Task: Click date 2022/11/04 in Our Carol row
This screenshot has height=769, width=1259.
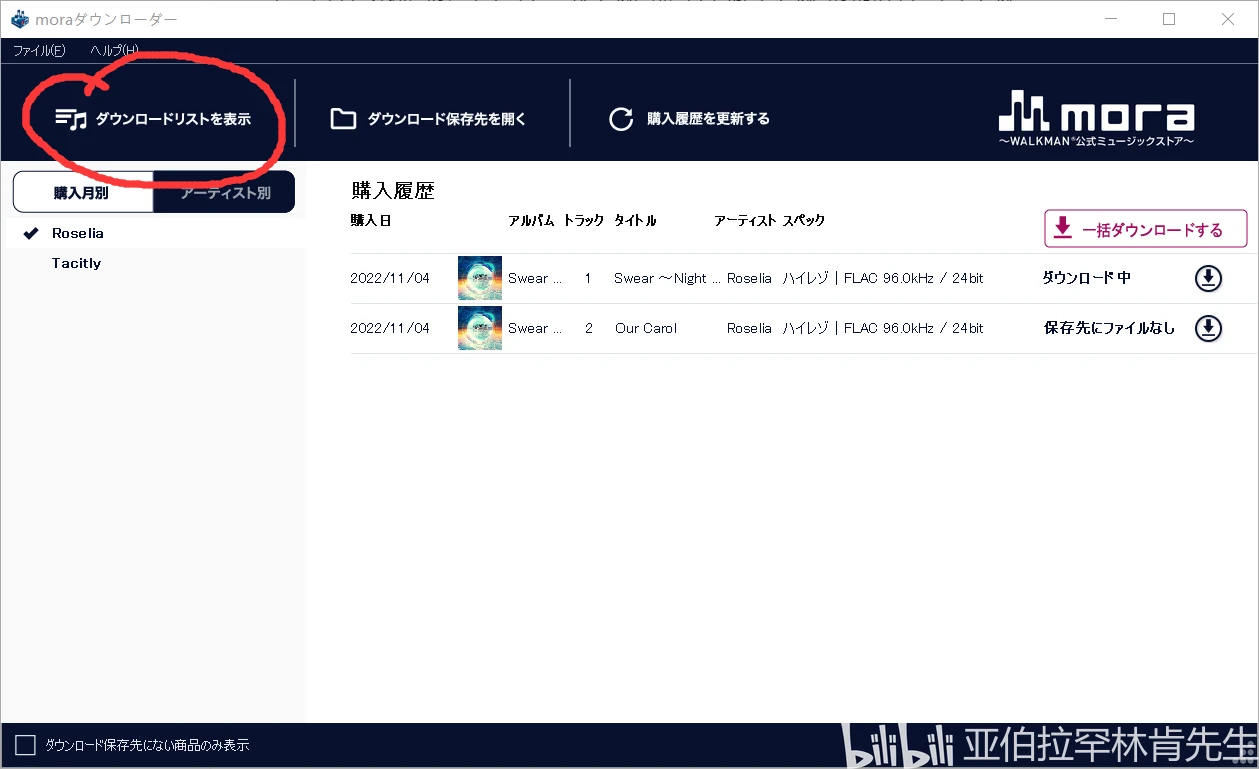Action: click(x=390, y=328)
